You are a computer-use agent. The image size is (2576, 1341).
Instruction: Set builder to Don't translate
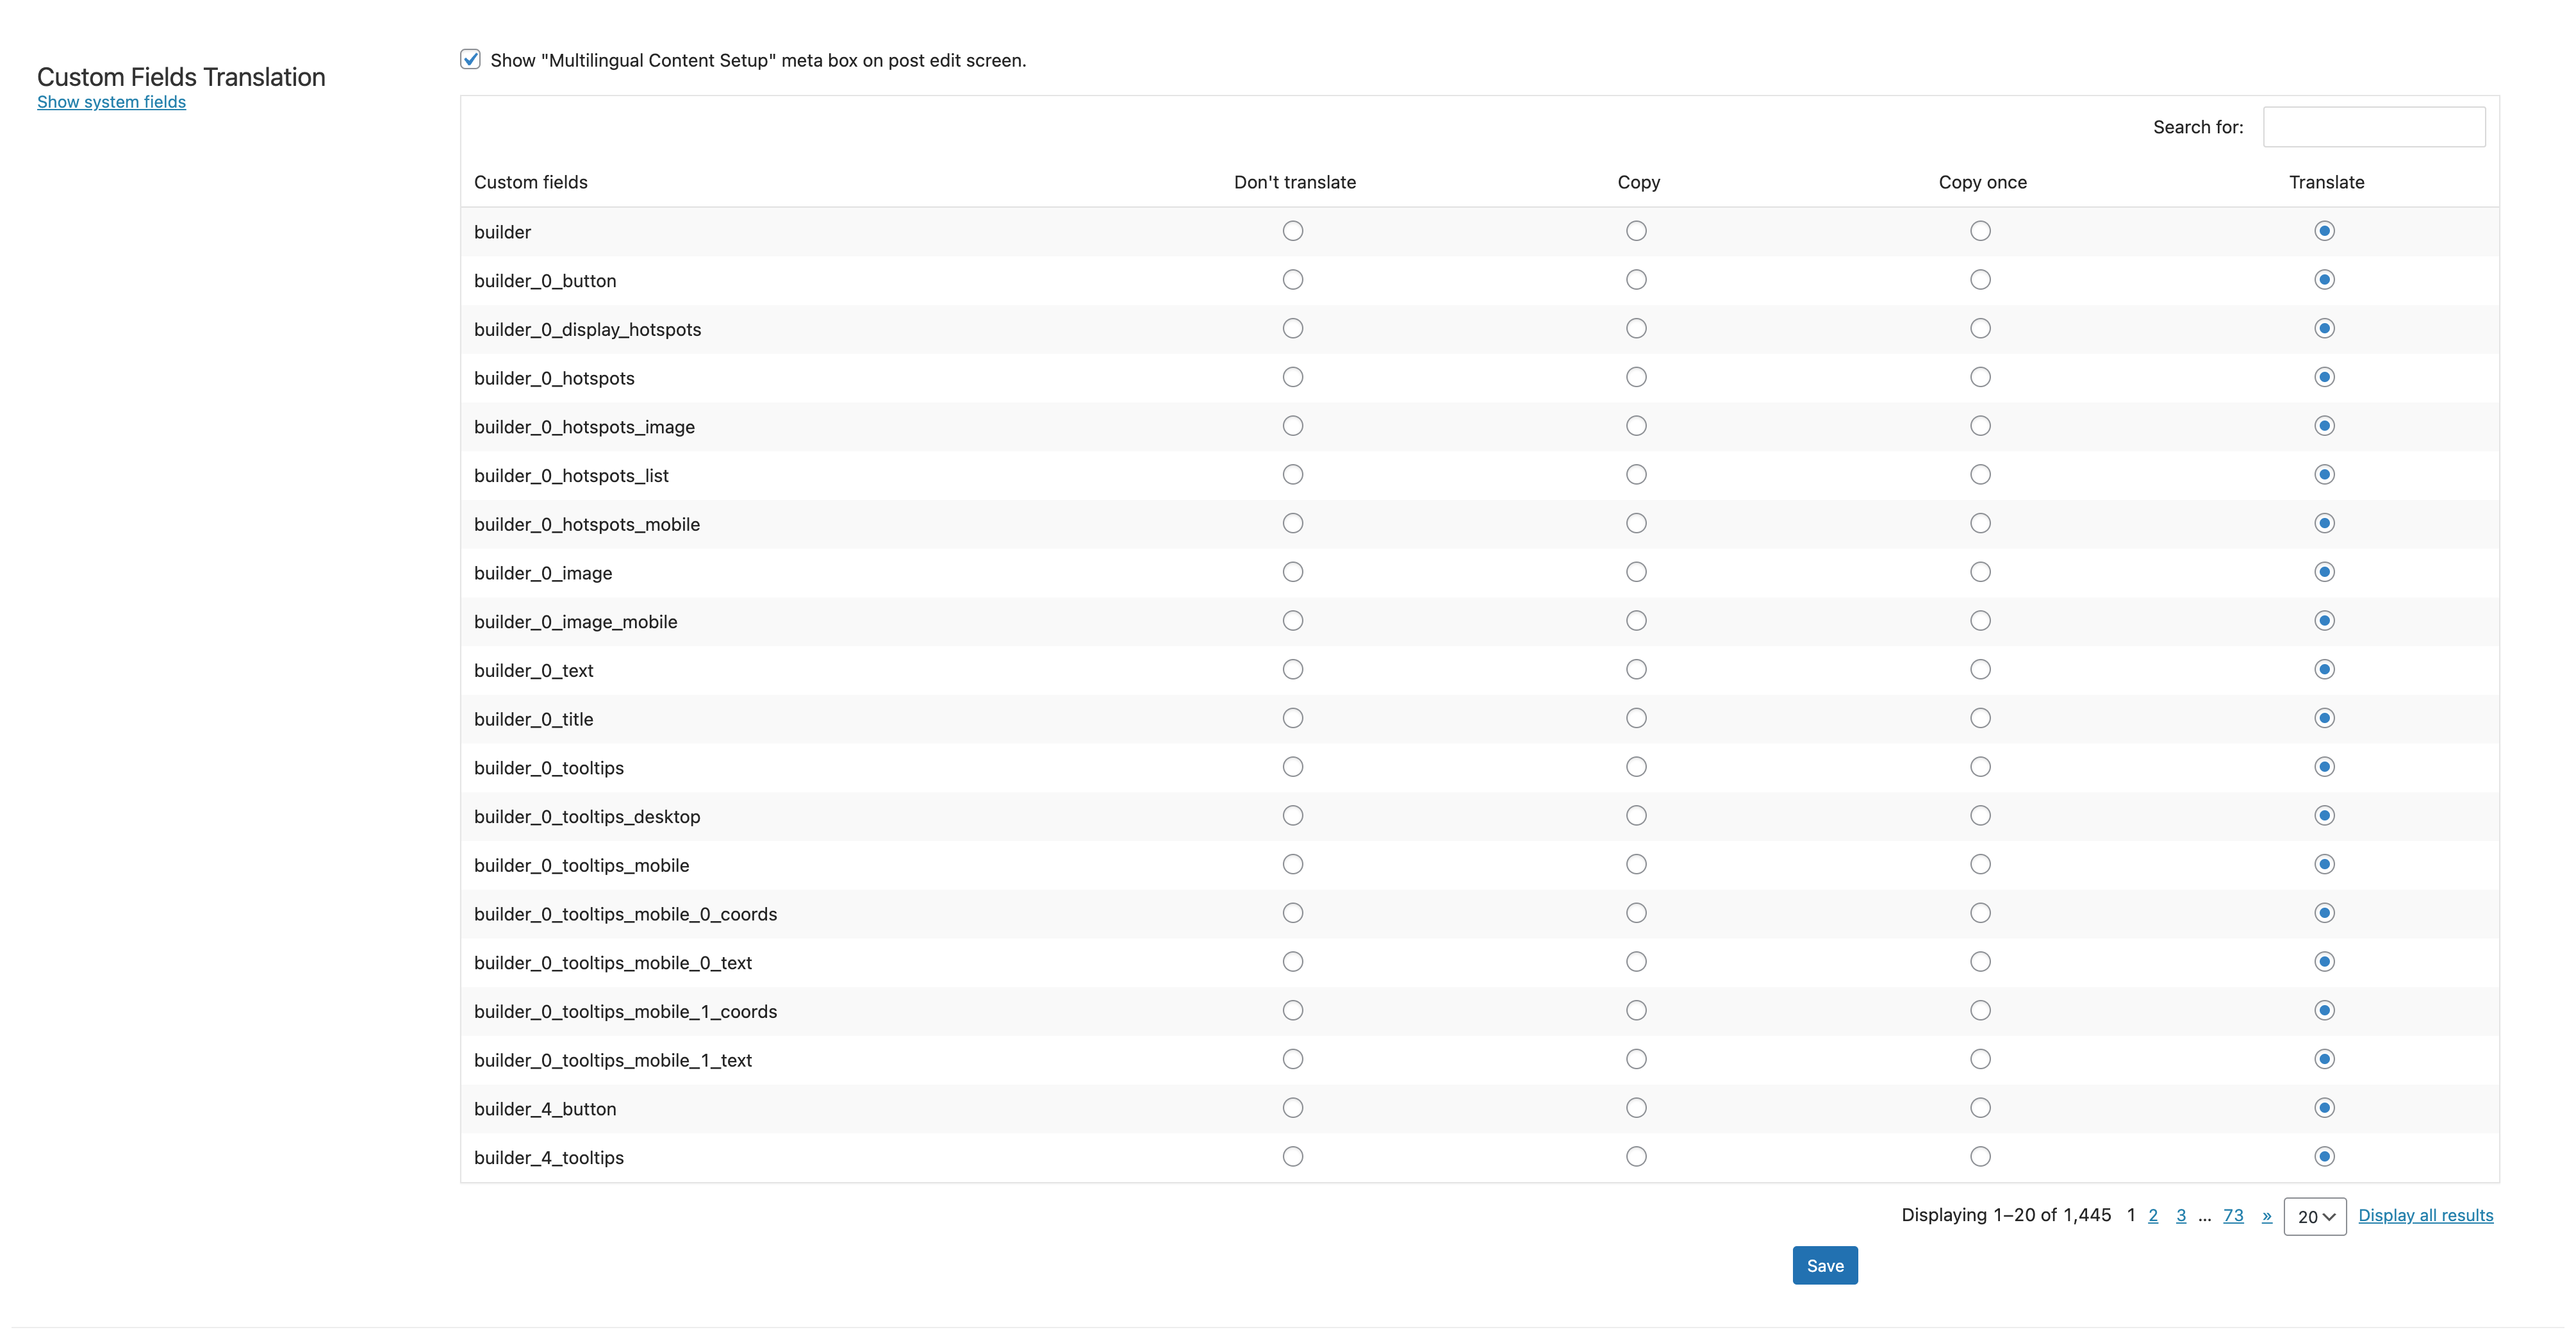(x=1293, y=231)
